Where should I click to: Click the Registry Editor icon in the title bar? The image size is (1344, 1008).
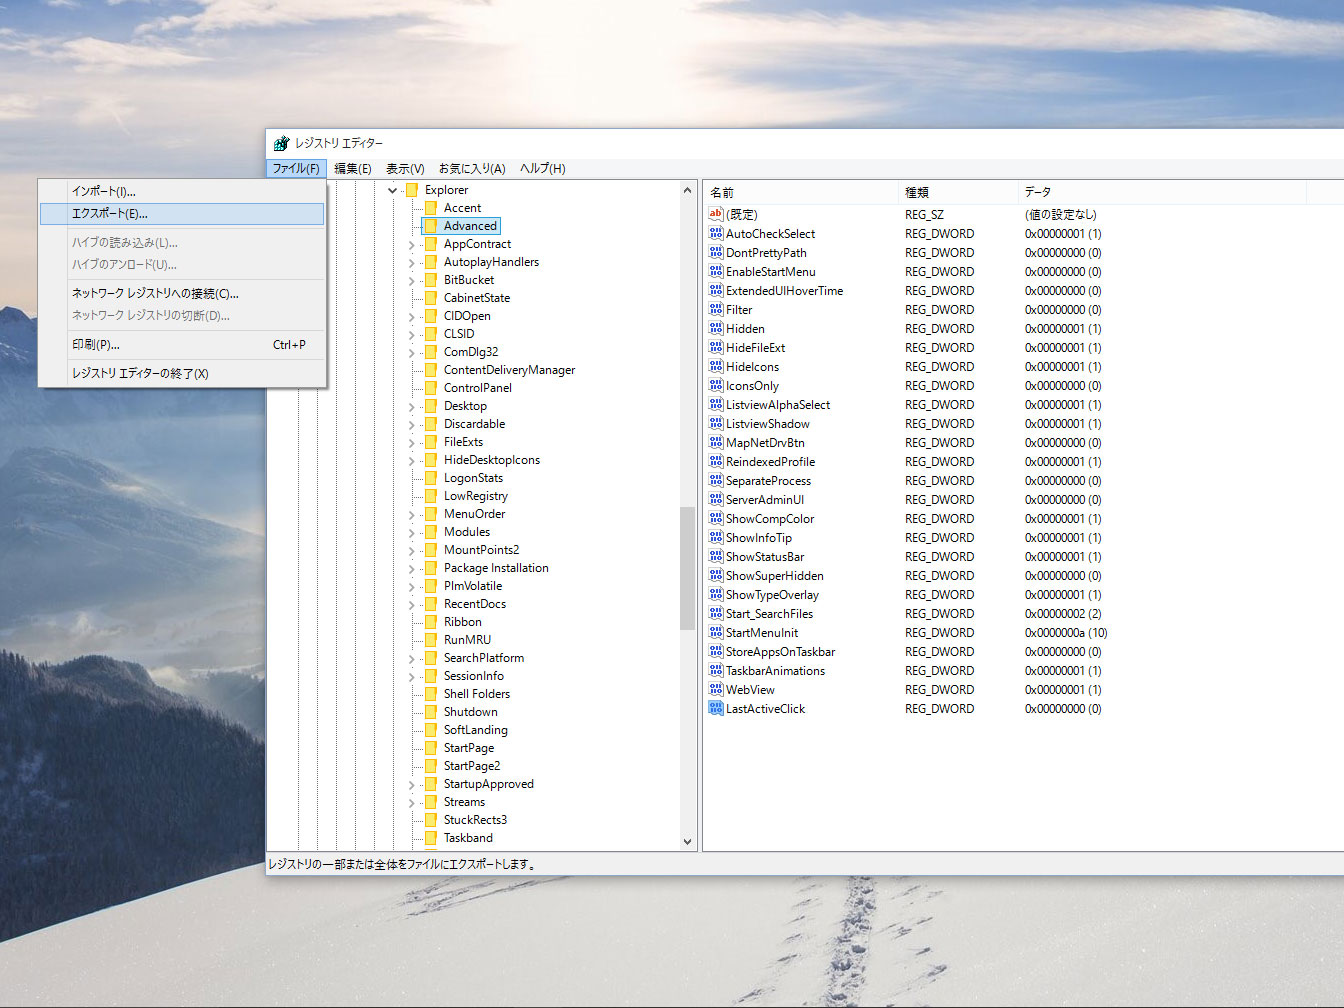pos(283,142)
